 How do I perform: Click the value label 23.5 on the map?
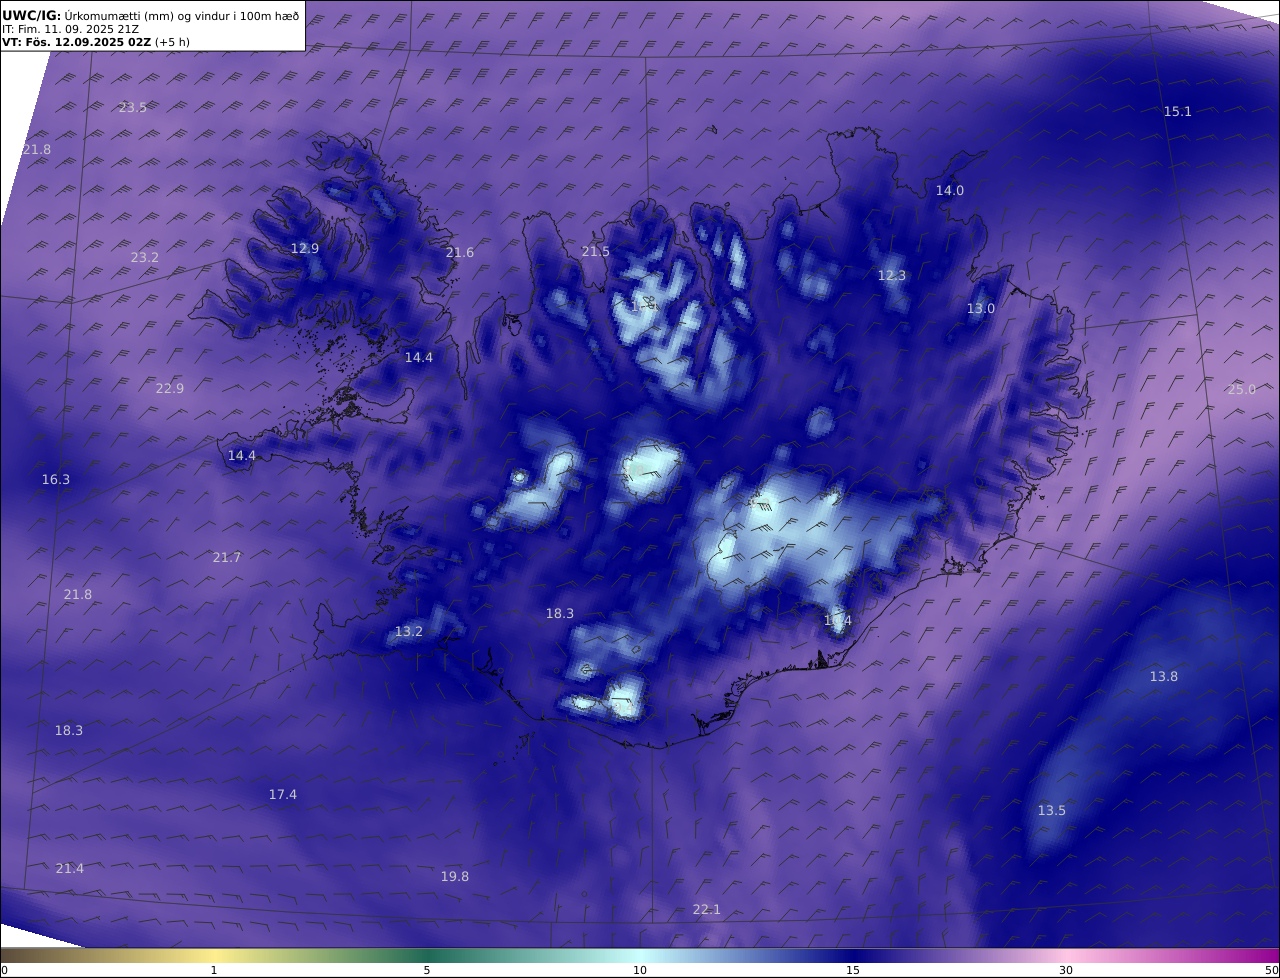click(x=133, y=107)
